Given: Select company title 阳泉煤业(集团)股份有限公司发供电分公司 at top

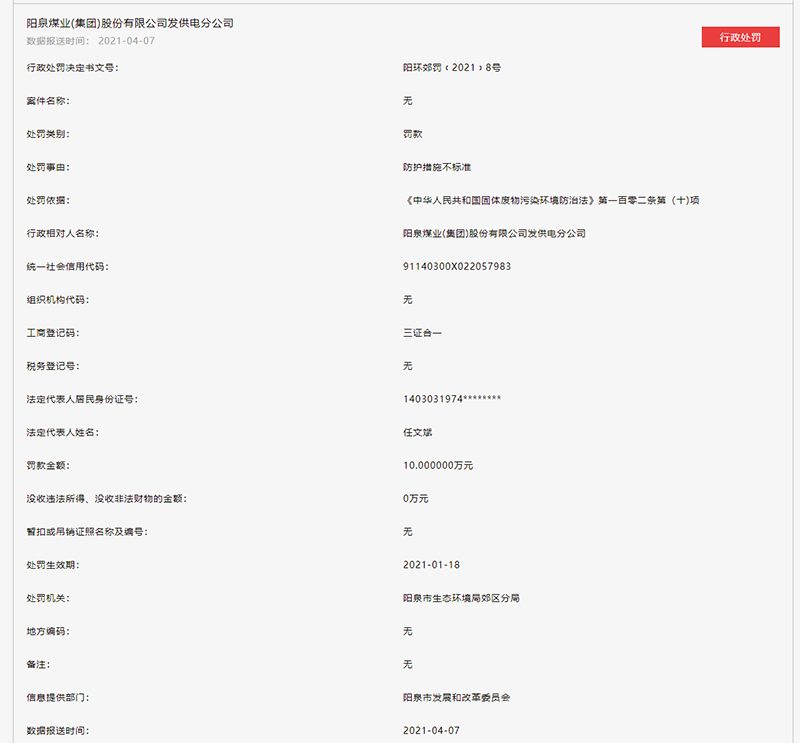Looking at the screenshot, I should [130, 23].
